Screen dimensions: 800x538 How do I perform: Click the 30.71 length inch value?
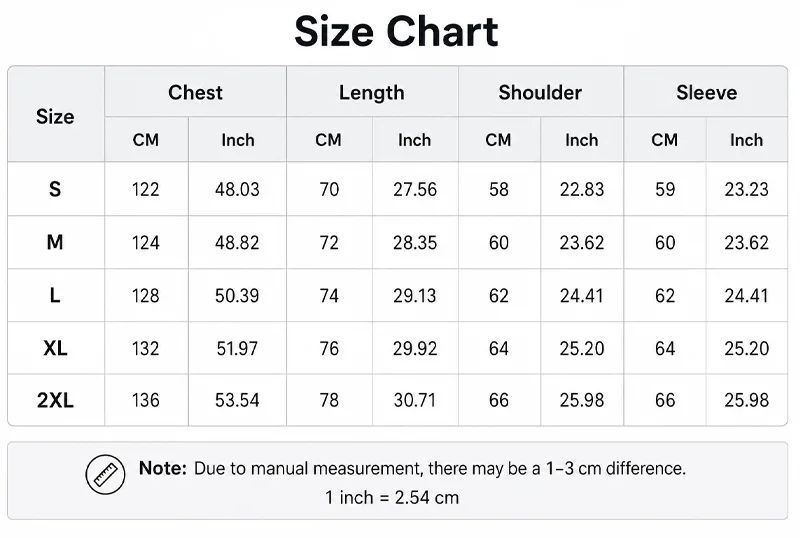(415, 400)
